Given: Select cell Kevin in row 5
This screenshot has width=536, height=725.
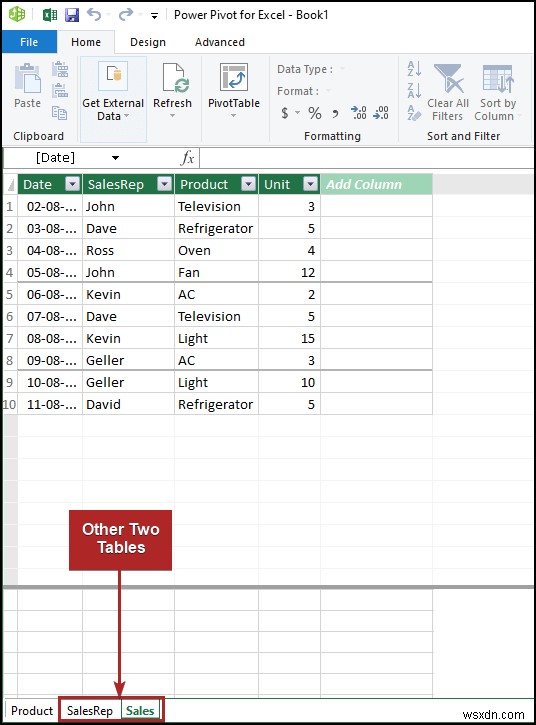Looking at the screenshot, I should click(x=128, y=294).
